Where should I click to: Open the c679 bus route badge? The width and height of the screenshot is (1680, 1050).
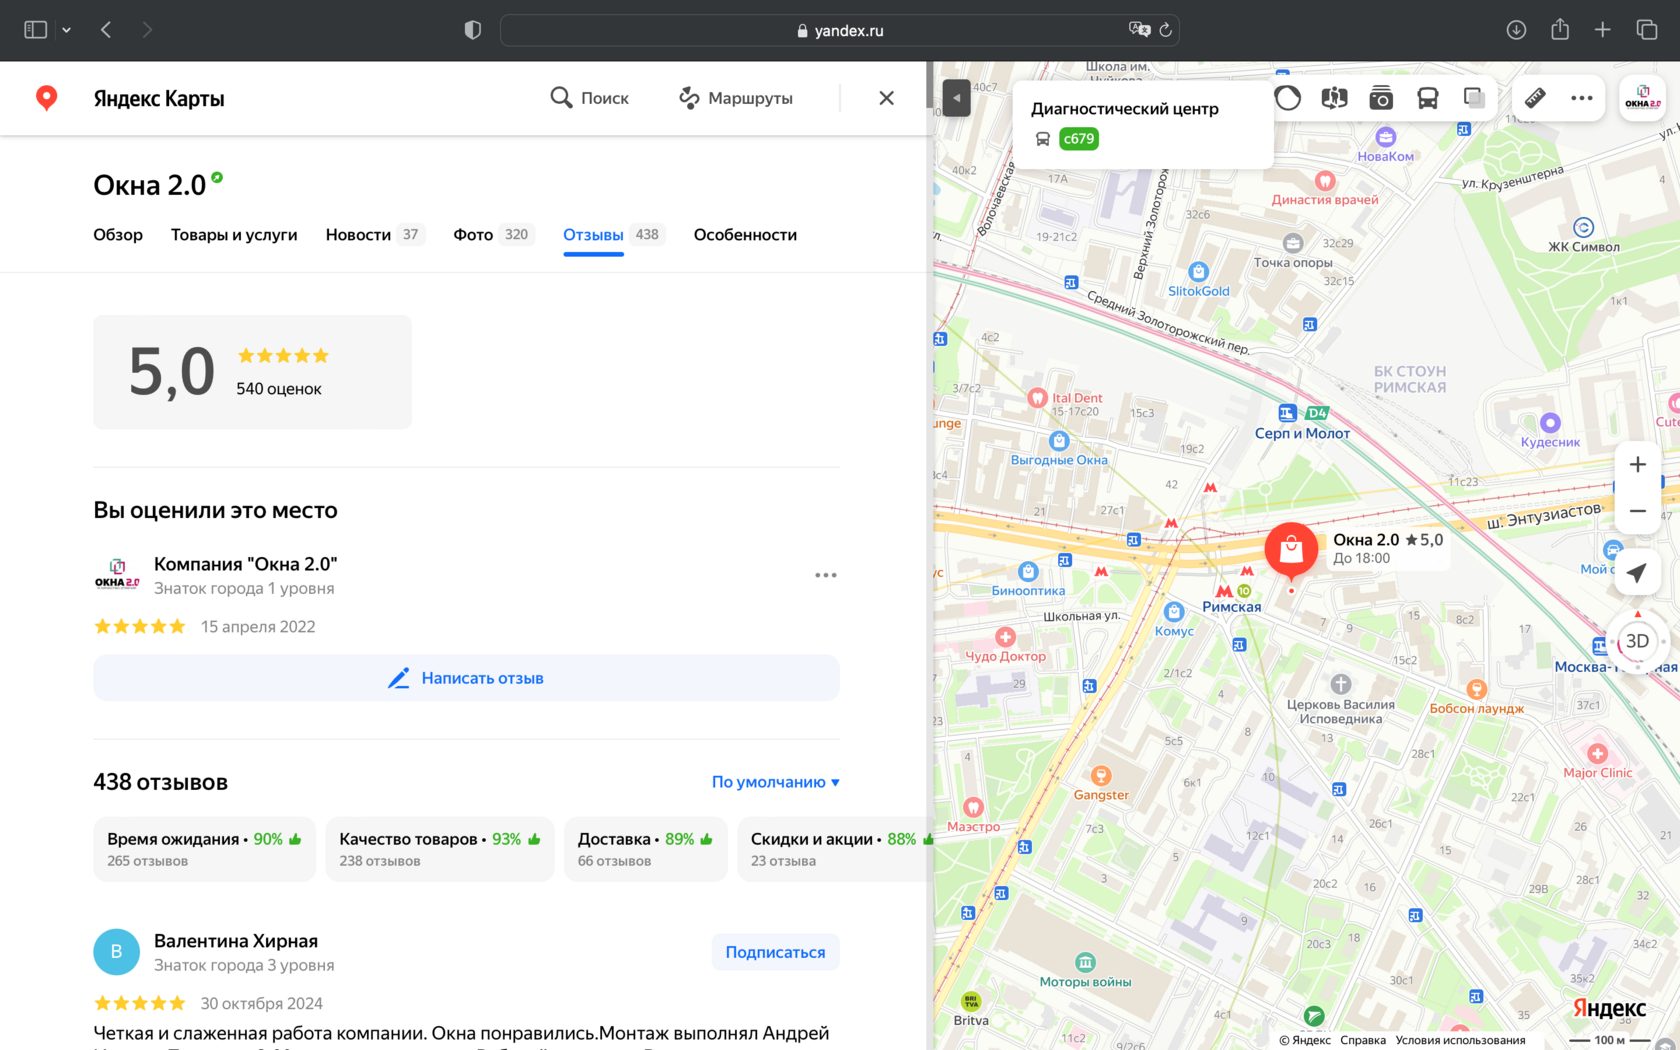click(1079, 139)
